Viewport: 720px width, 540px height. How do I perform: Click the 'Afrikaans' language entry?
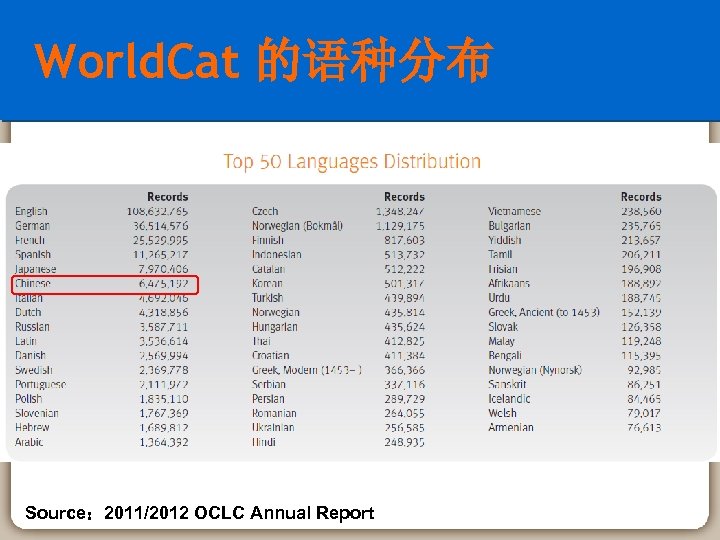509,283
